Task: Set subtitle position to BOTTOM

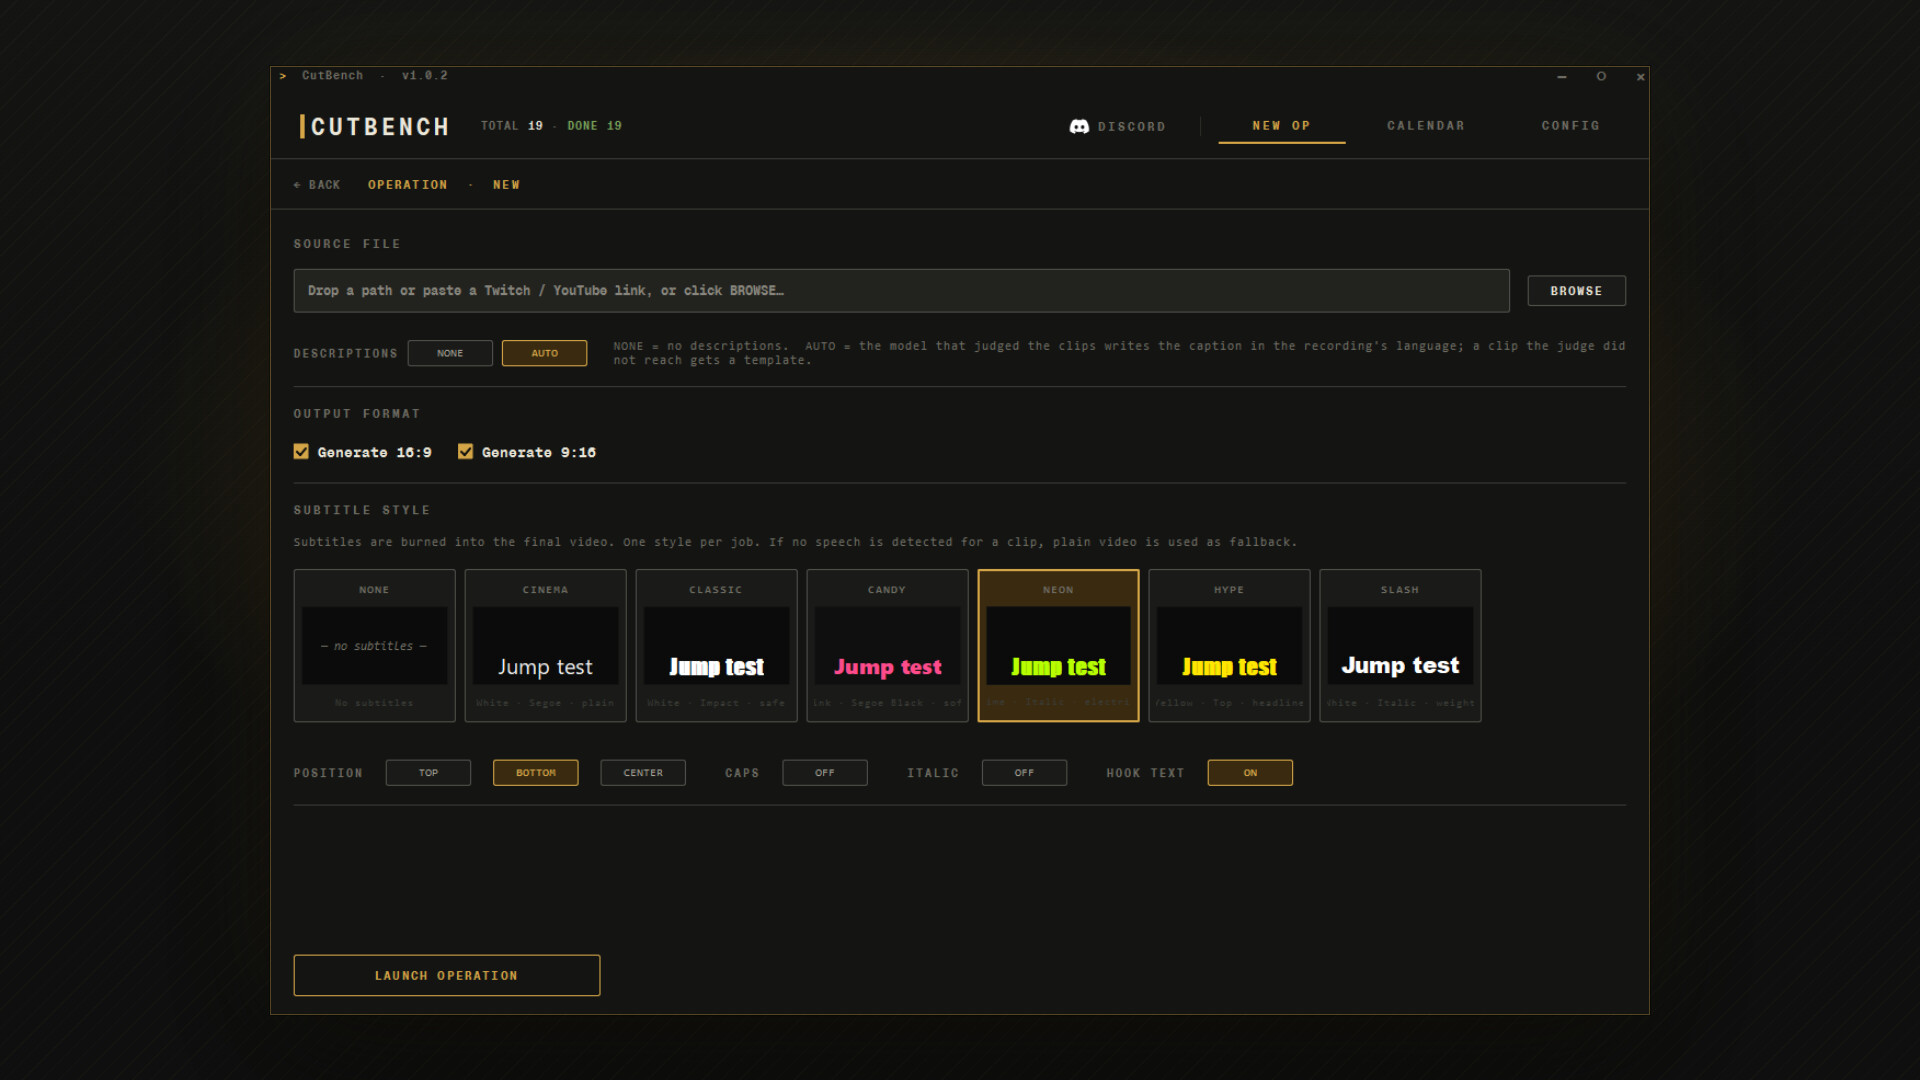Action: [x=535, y=773]
